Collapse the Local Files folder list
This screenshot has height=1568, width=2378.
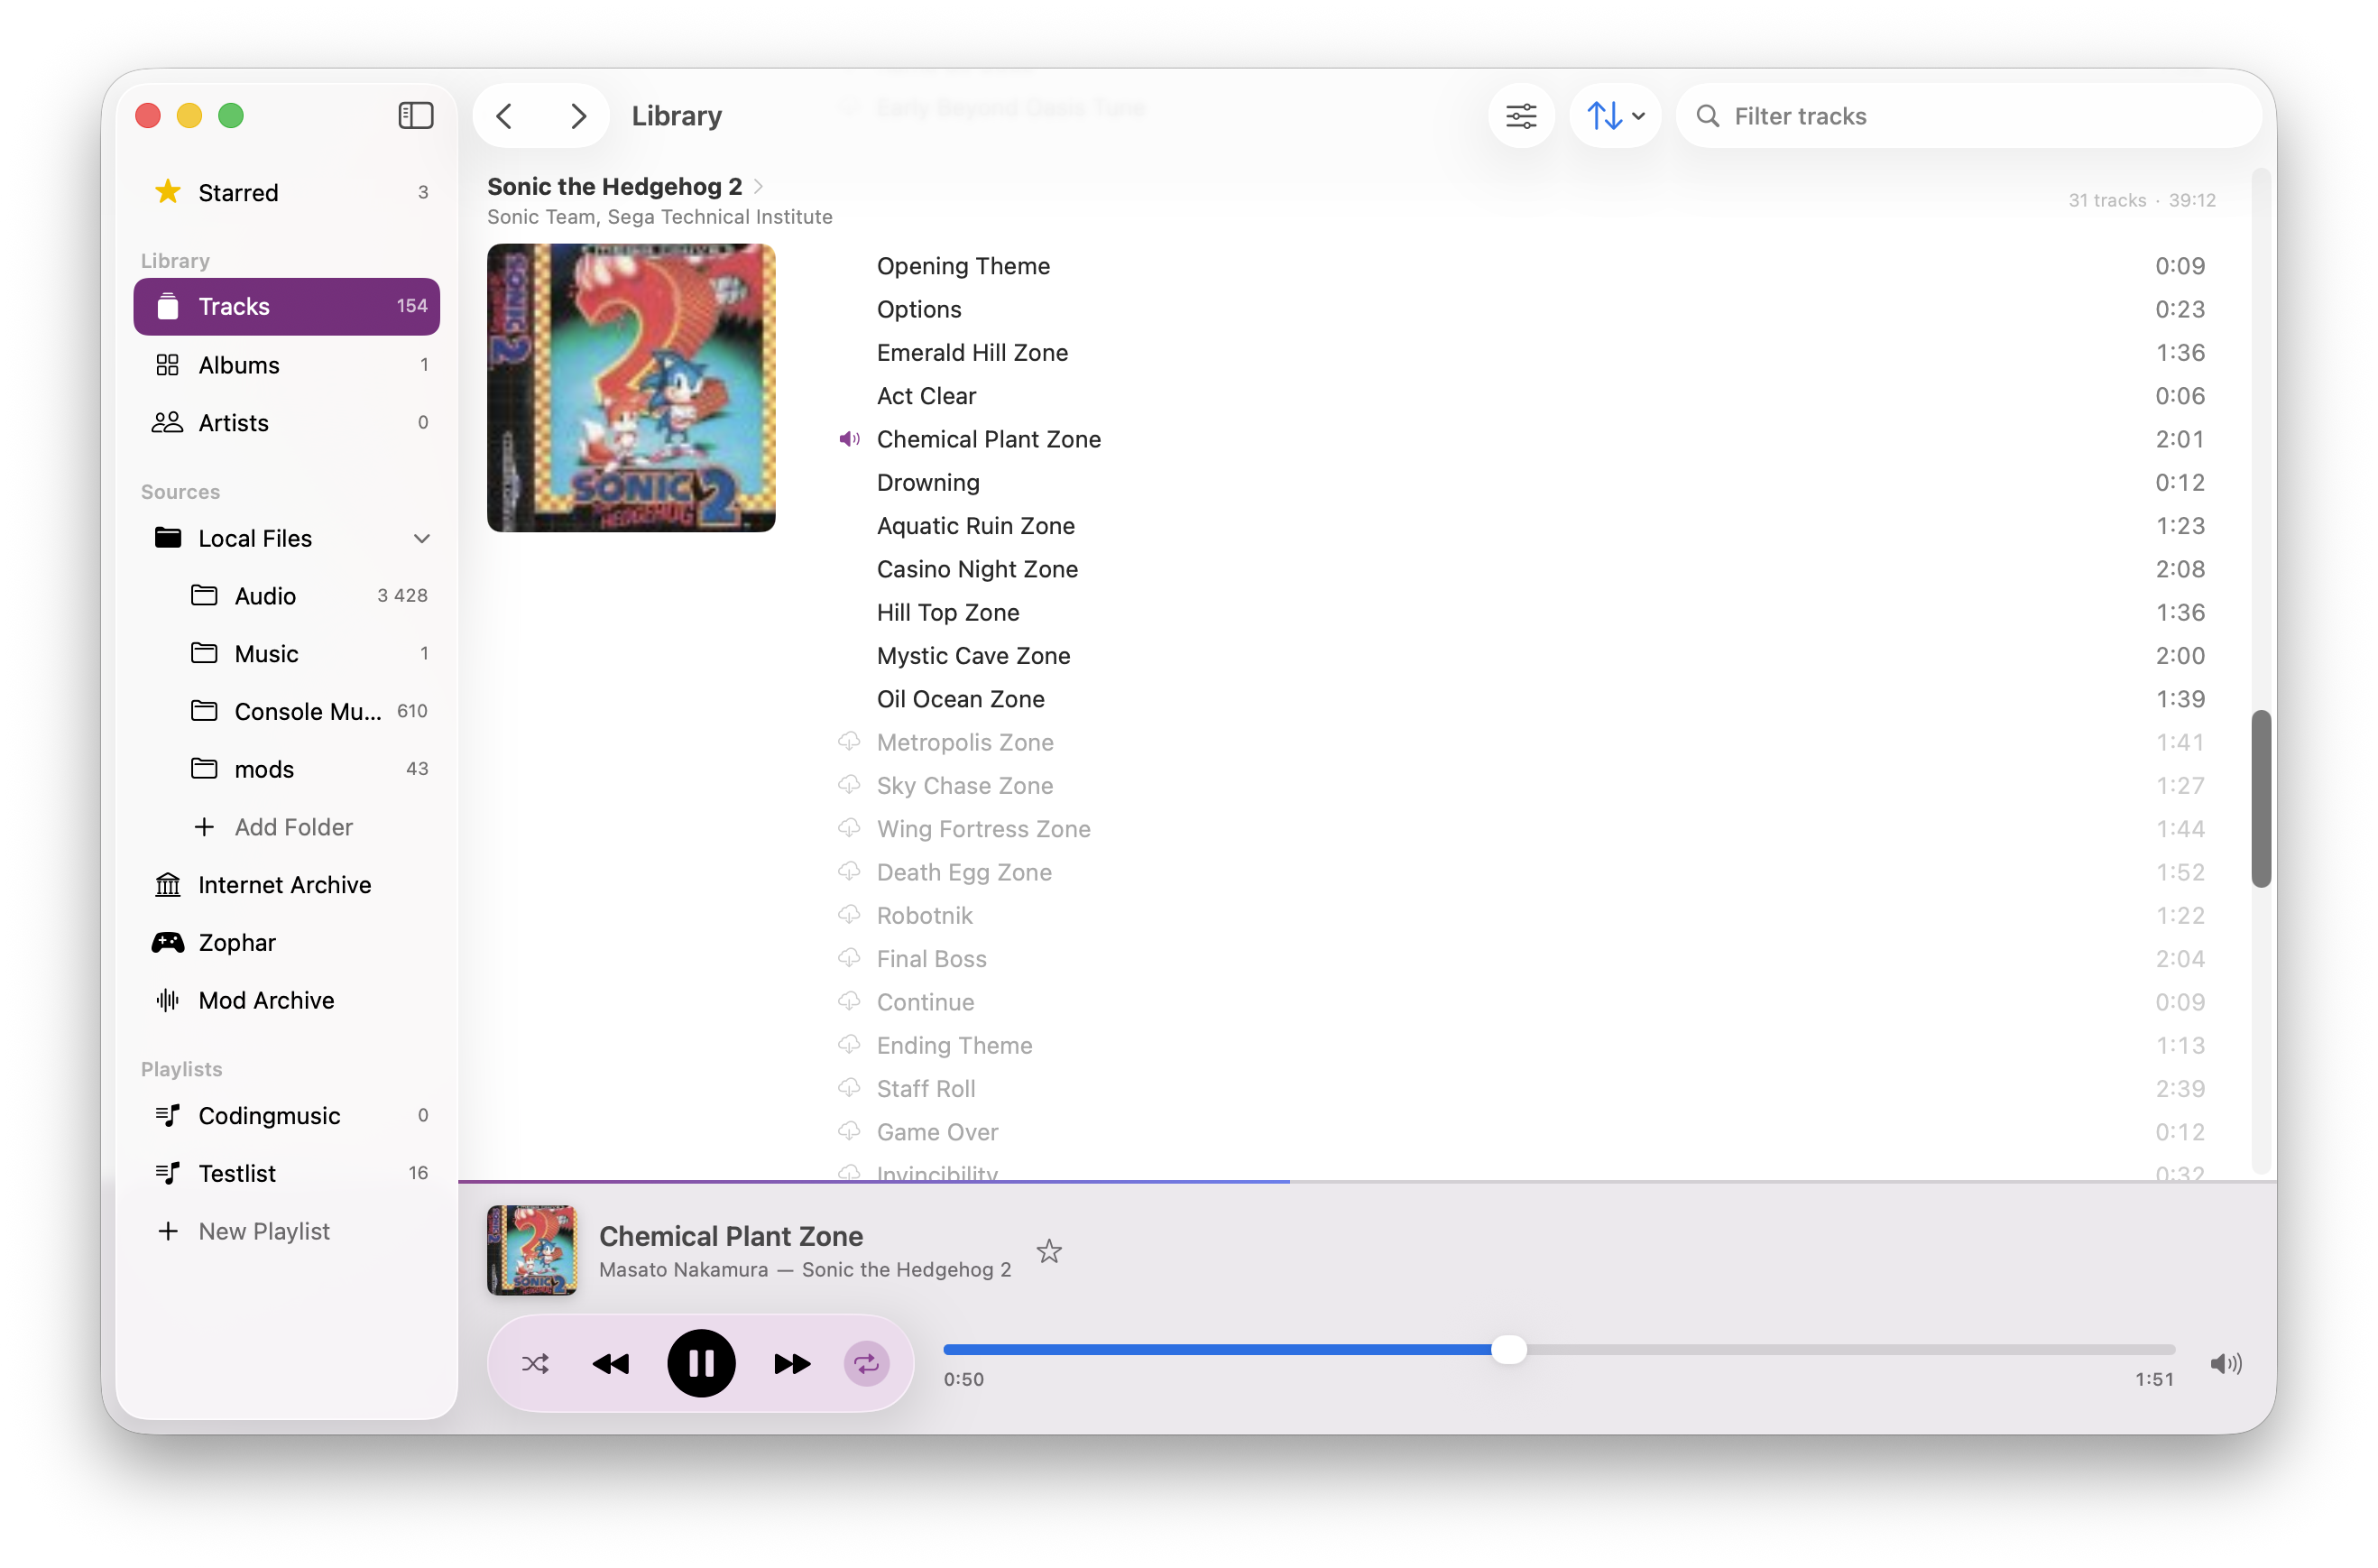coord(422,538)
